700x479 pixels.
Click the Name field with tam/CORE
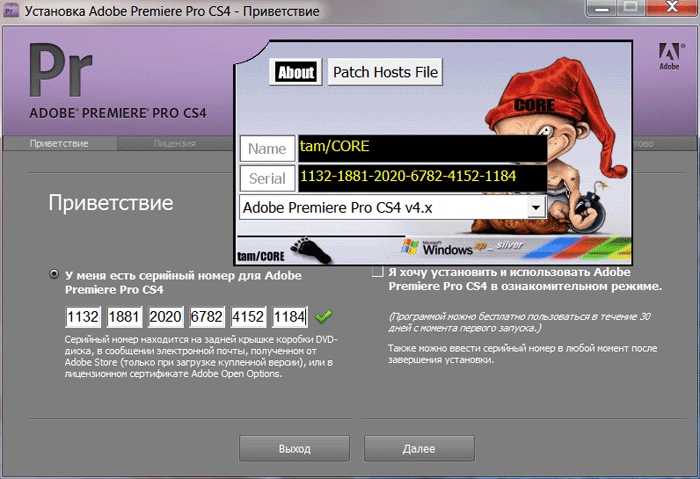pyautogui.click(x=422, y=148)
